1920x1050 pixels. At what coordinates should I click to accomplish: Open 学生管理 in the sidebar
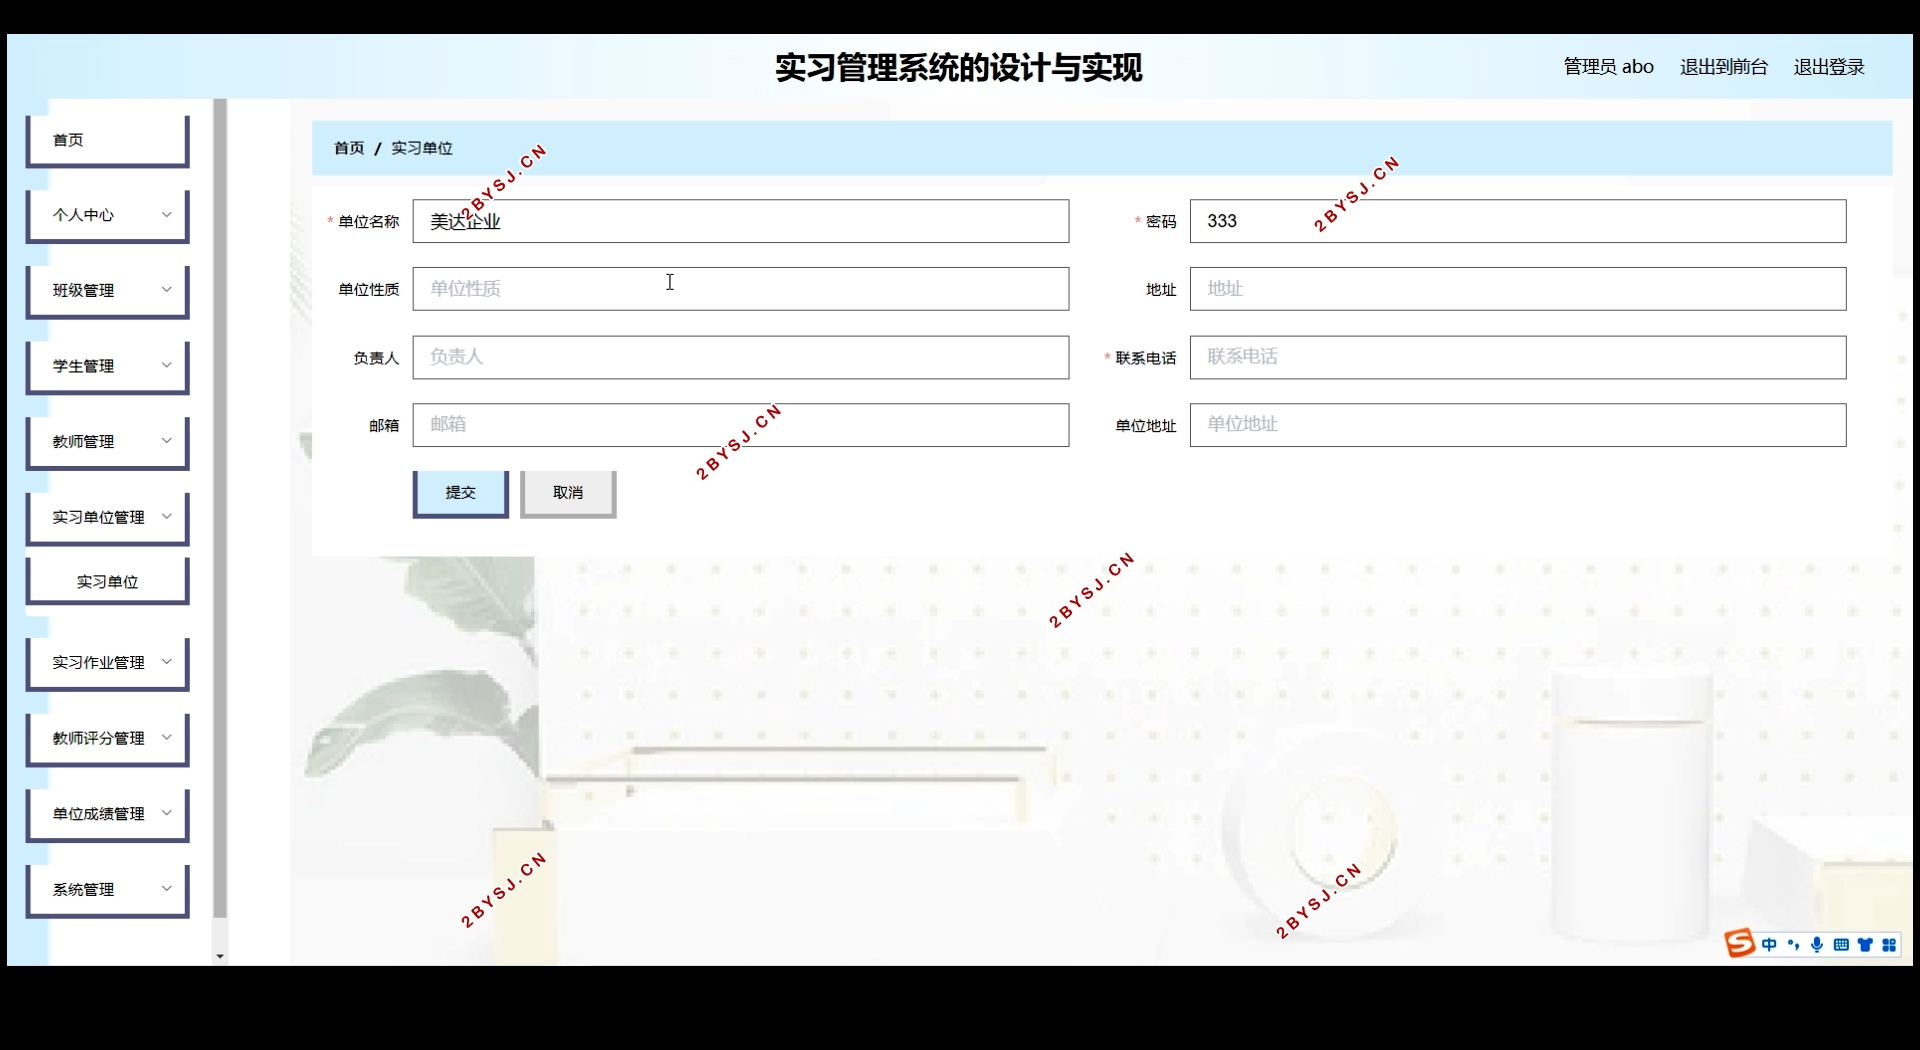pos(108,367)
